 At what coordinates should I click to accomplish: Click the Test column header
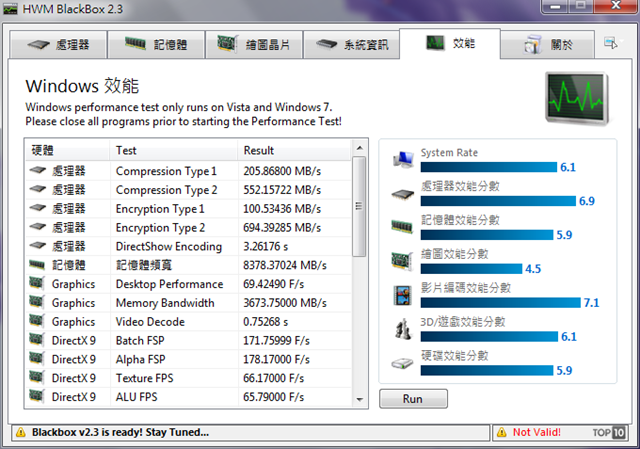click(x=174, y=150)
